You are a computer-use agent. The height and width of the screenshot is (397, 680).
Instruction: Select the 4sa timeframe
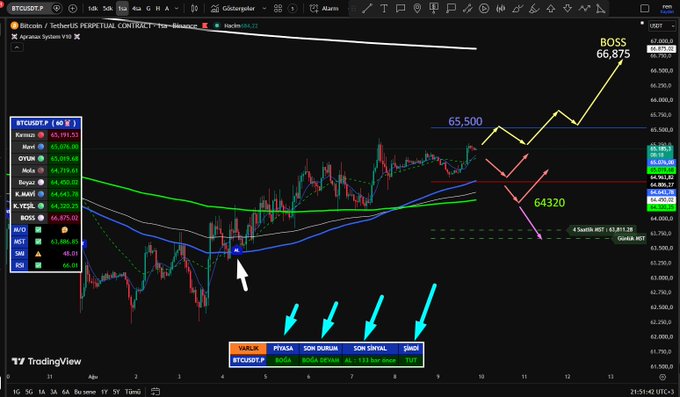pyautogui.click(x=137, y=8)
